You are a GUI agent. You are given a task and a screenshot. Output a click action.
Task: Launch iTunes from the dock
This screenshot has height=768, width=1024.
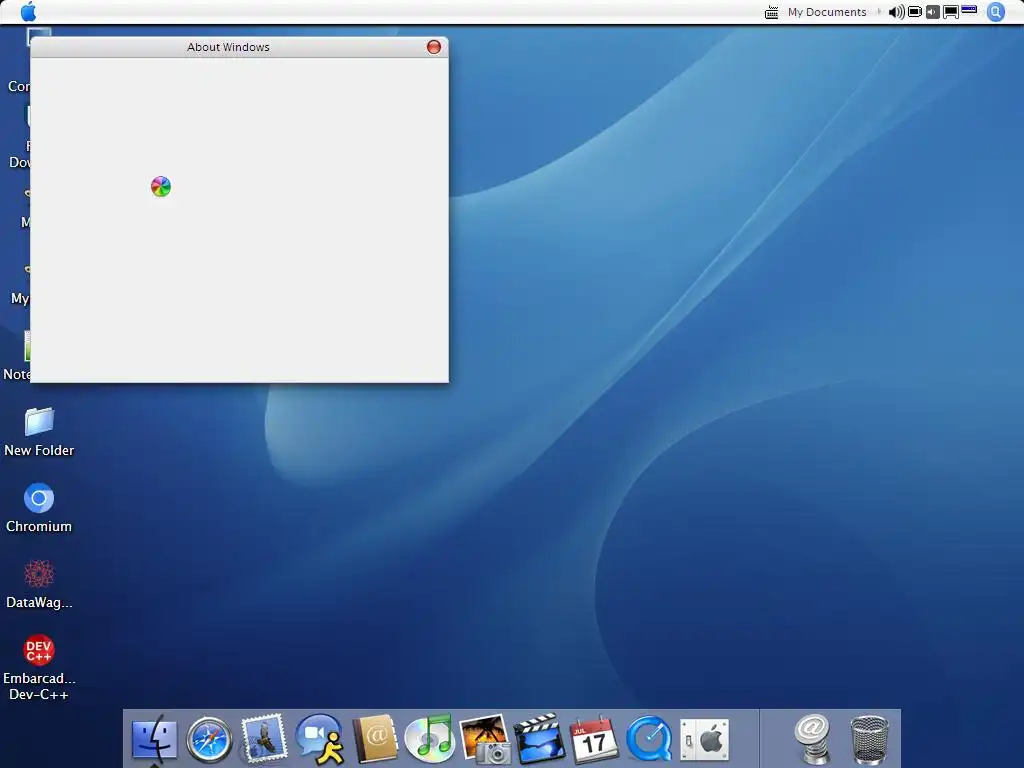pos(429,739)
